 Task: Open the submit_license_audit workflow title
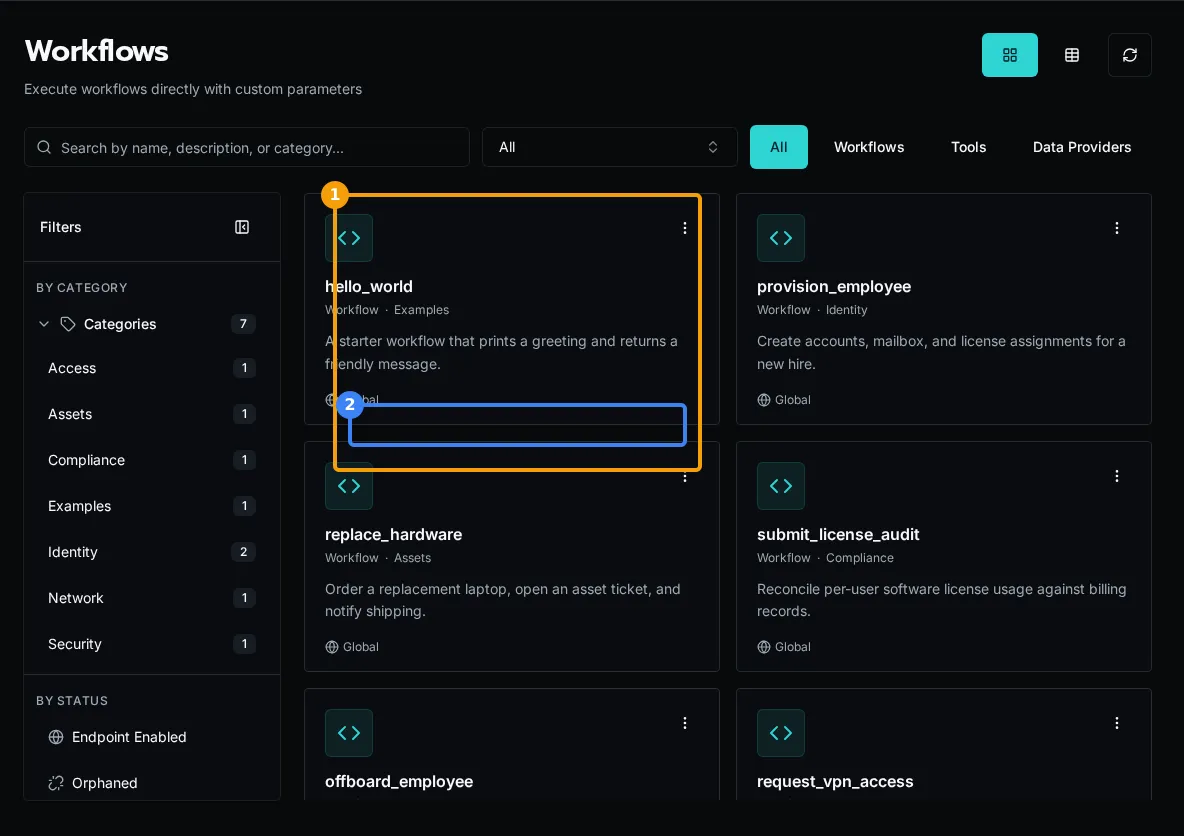point(838,535)
